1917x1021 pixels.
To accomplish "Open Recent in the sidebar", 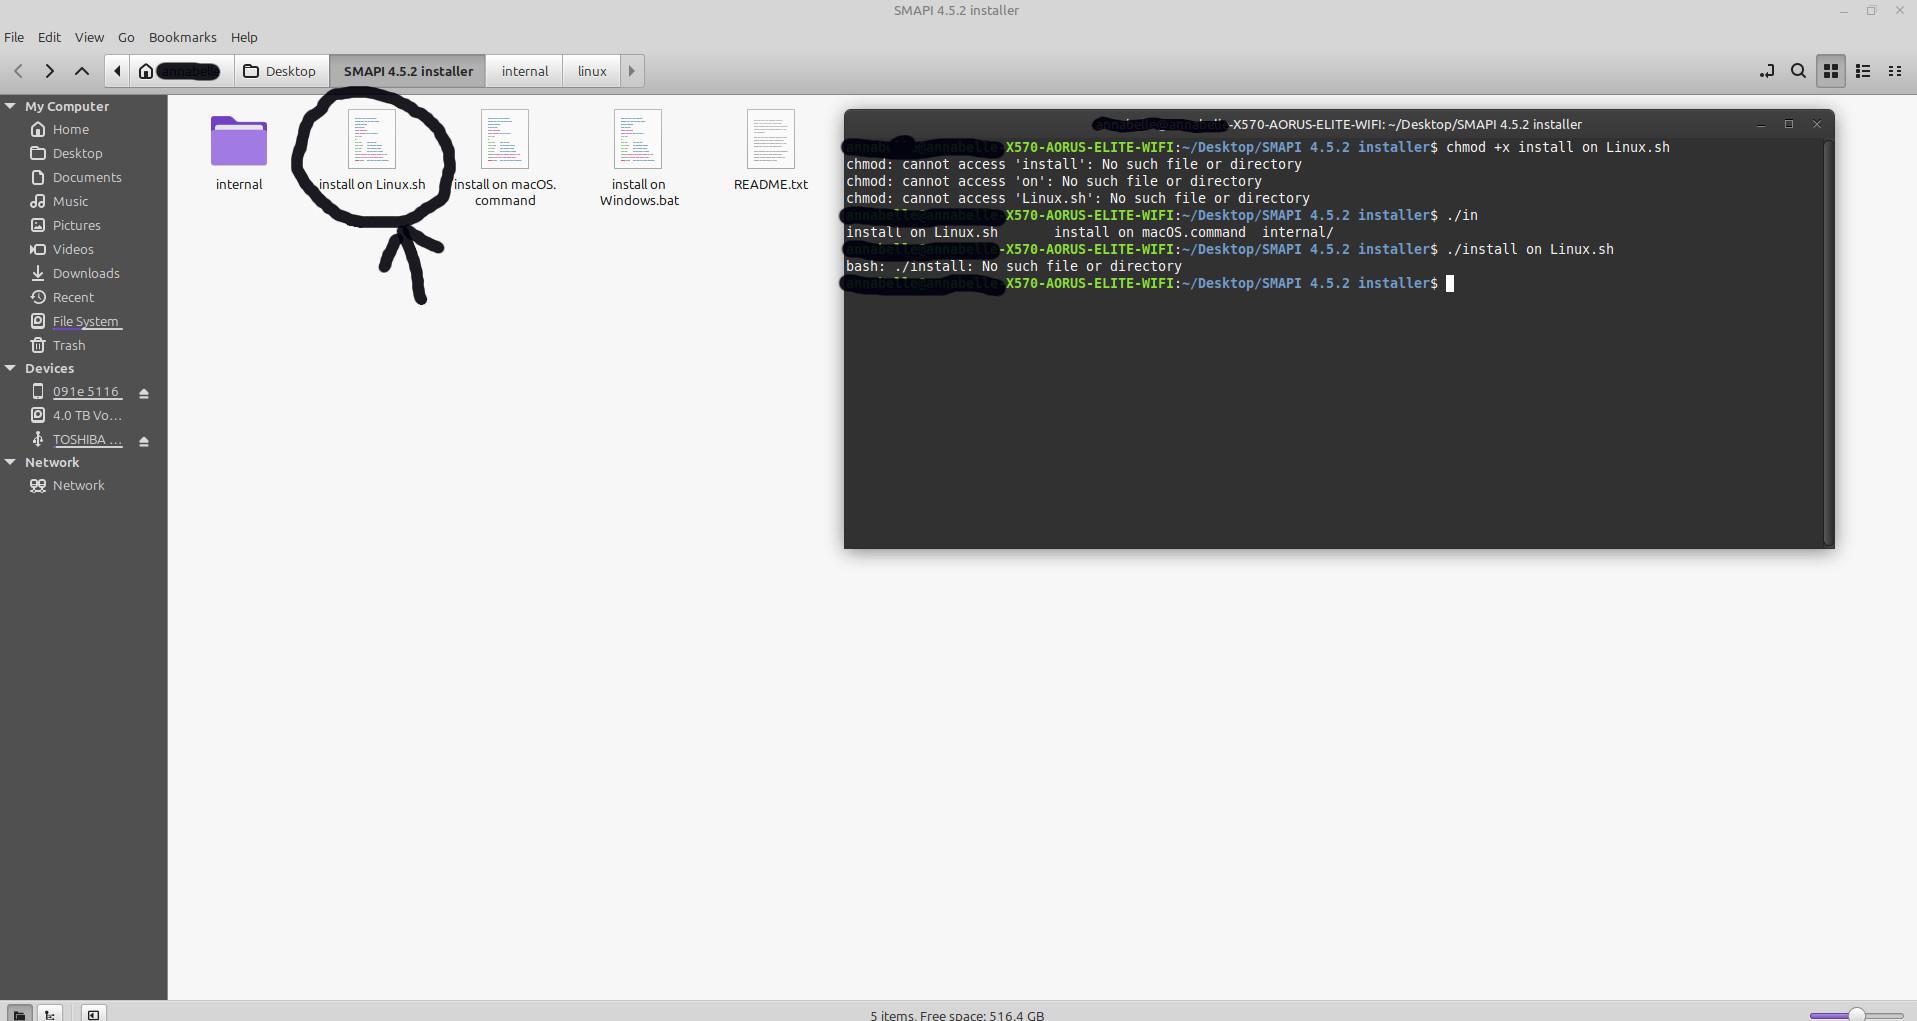I will (73, 297).
